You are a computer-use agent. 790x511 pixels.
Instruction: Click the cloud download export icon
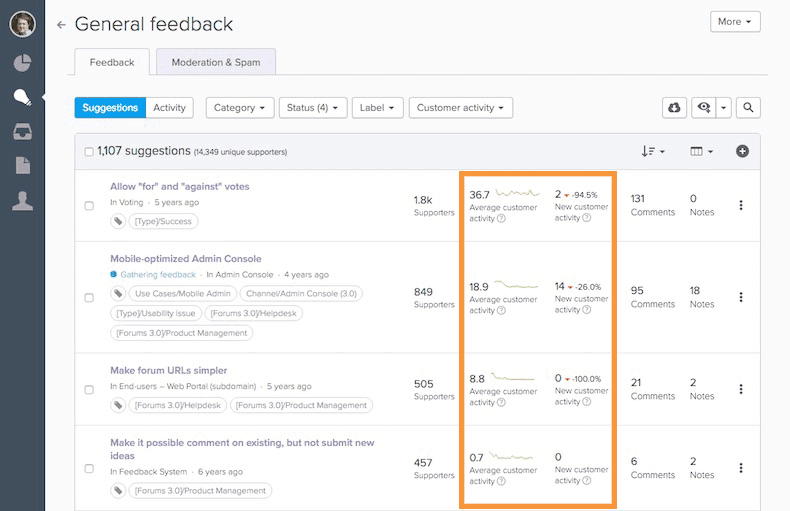[x=675, y=108]
